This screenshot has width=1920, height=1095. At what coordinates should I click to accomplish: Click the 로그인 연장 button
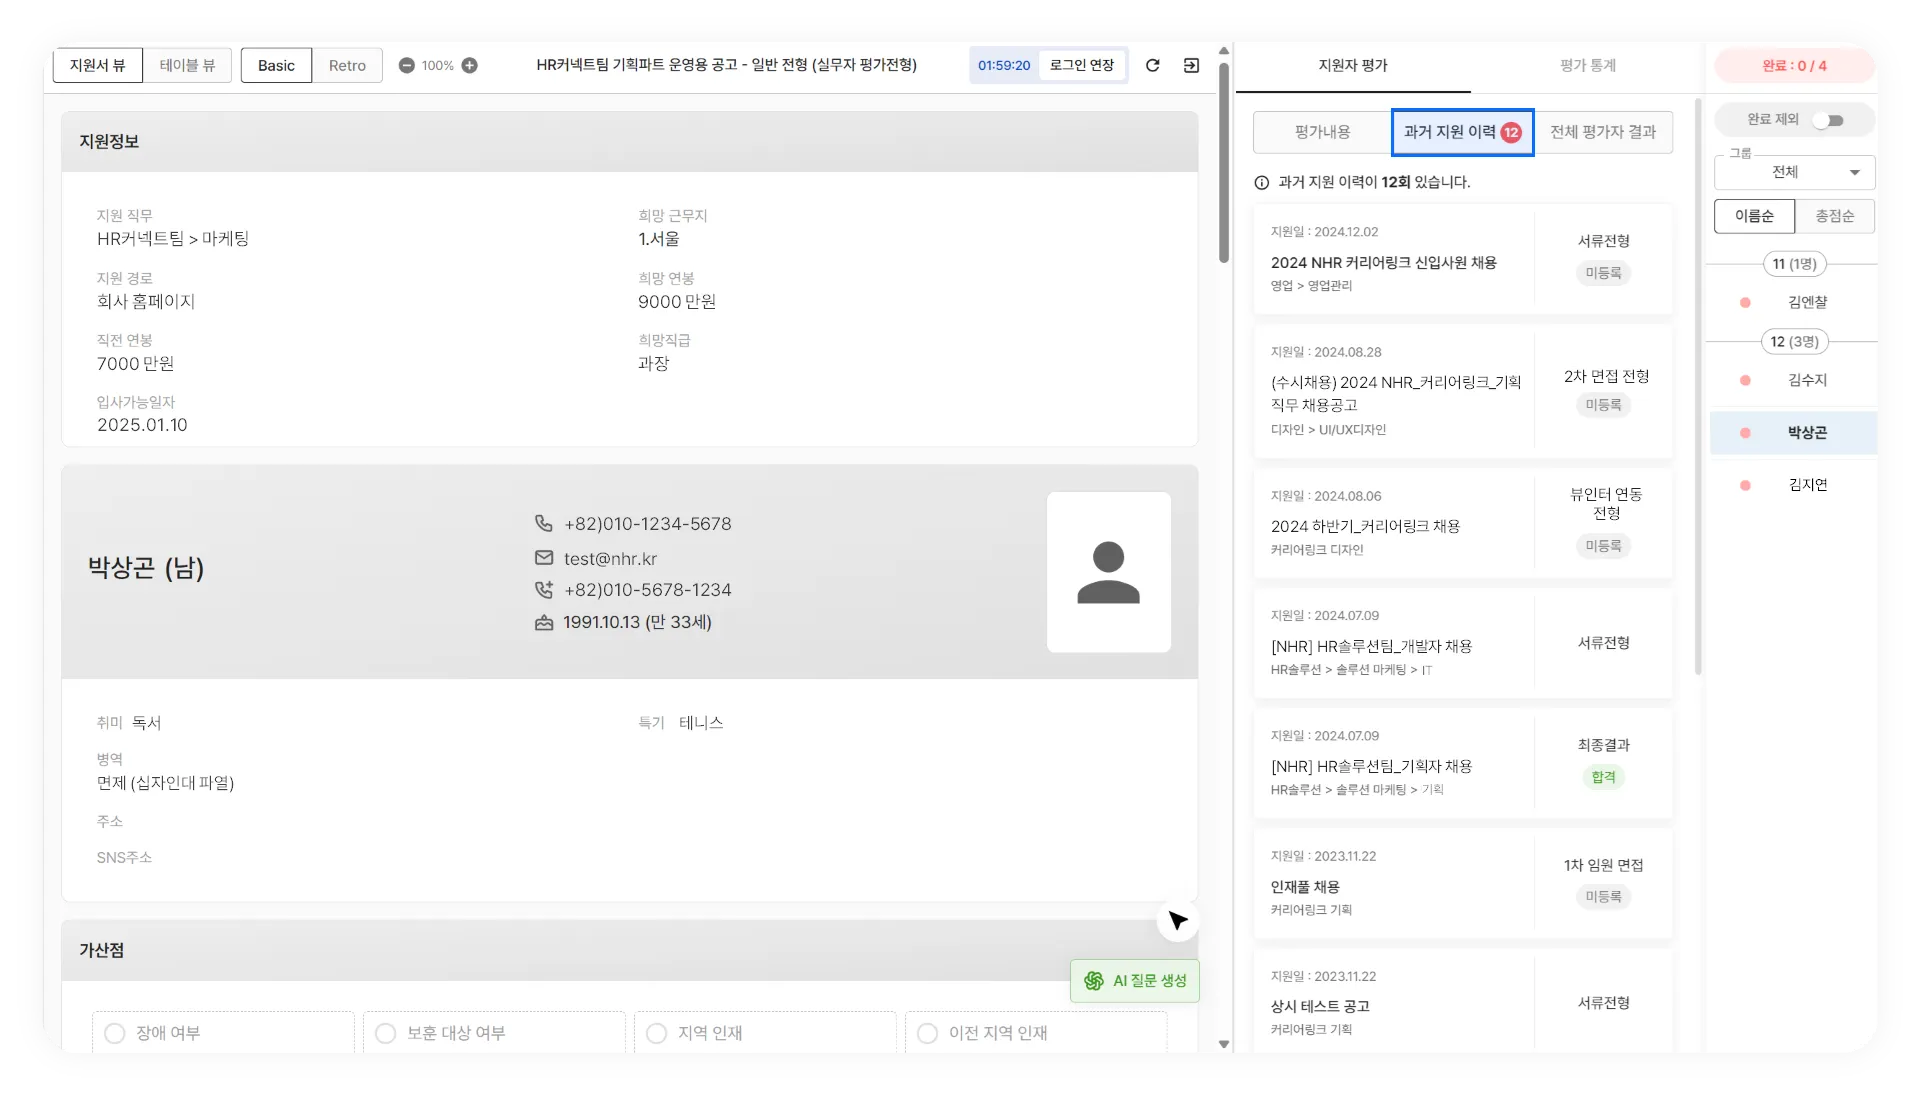pos(1081,65)
